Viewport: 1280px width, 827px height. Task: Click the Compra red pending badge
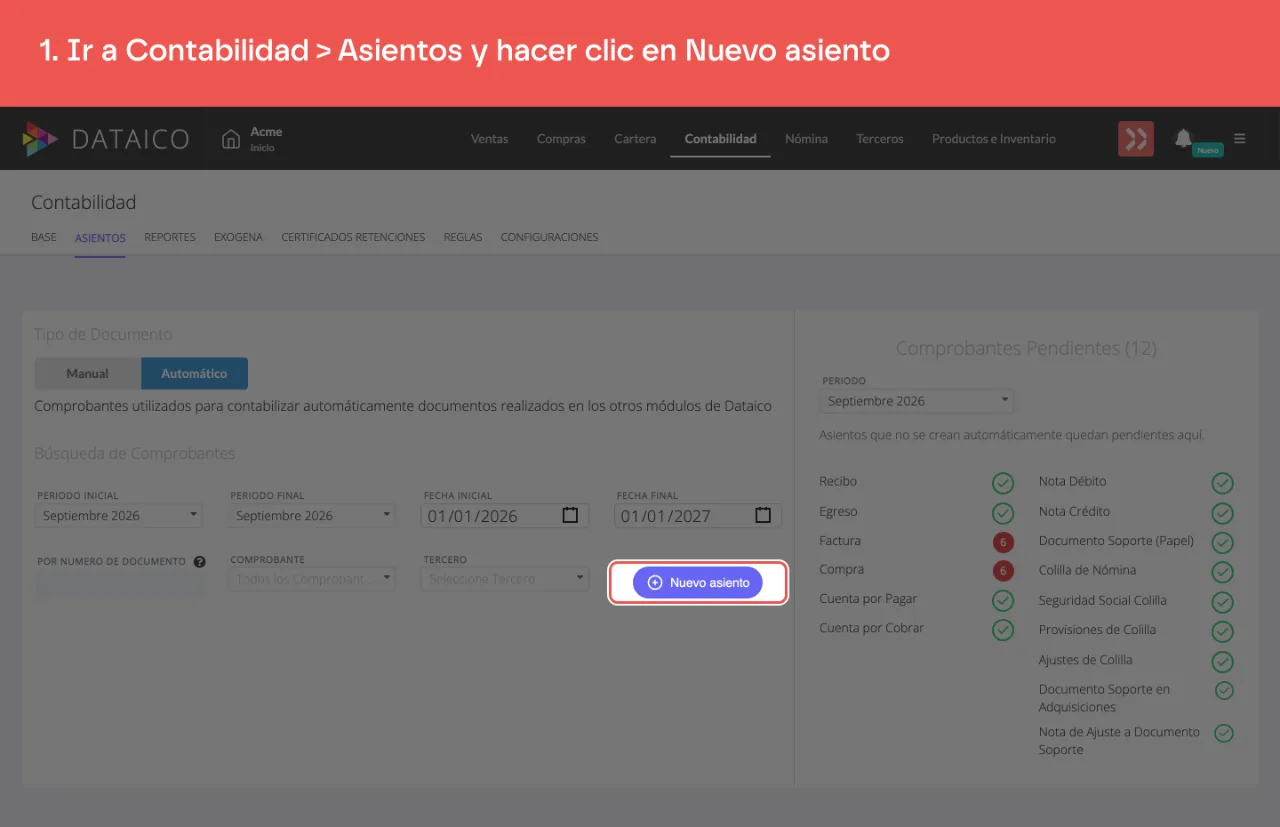click(x=1003, y=572)
